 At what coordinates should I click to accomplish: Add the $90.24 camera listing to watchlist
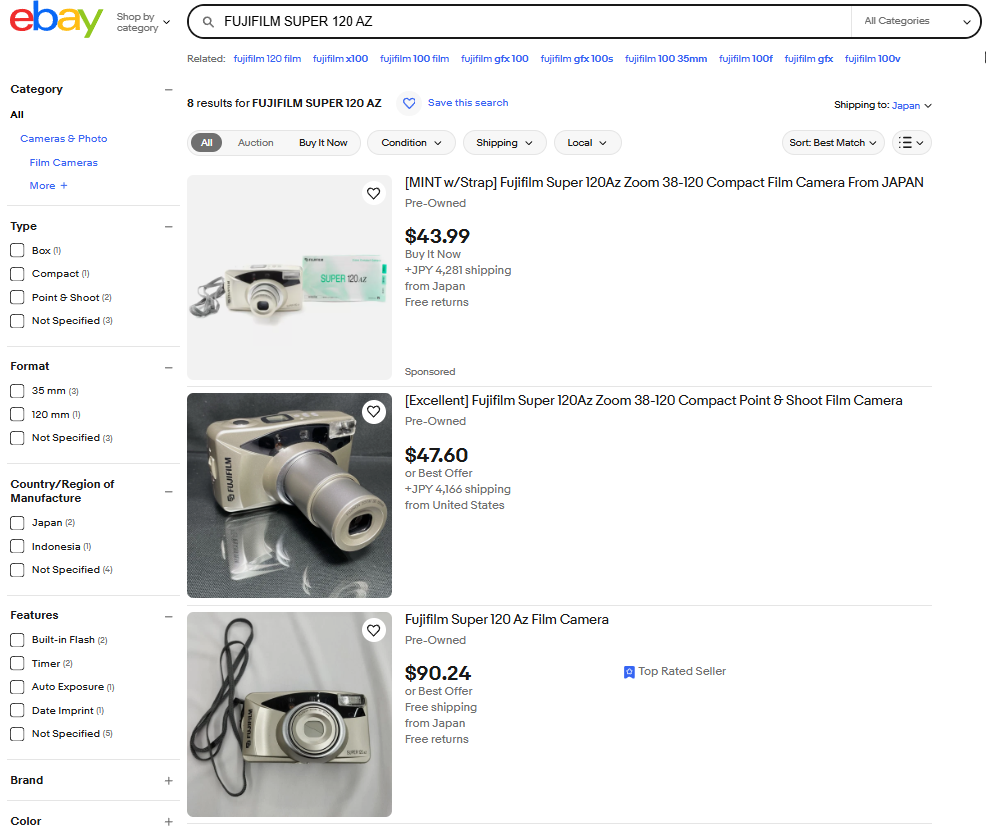(x=374, y=630)
